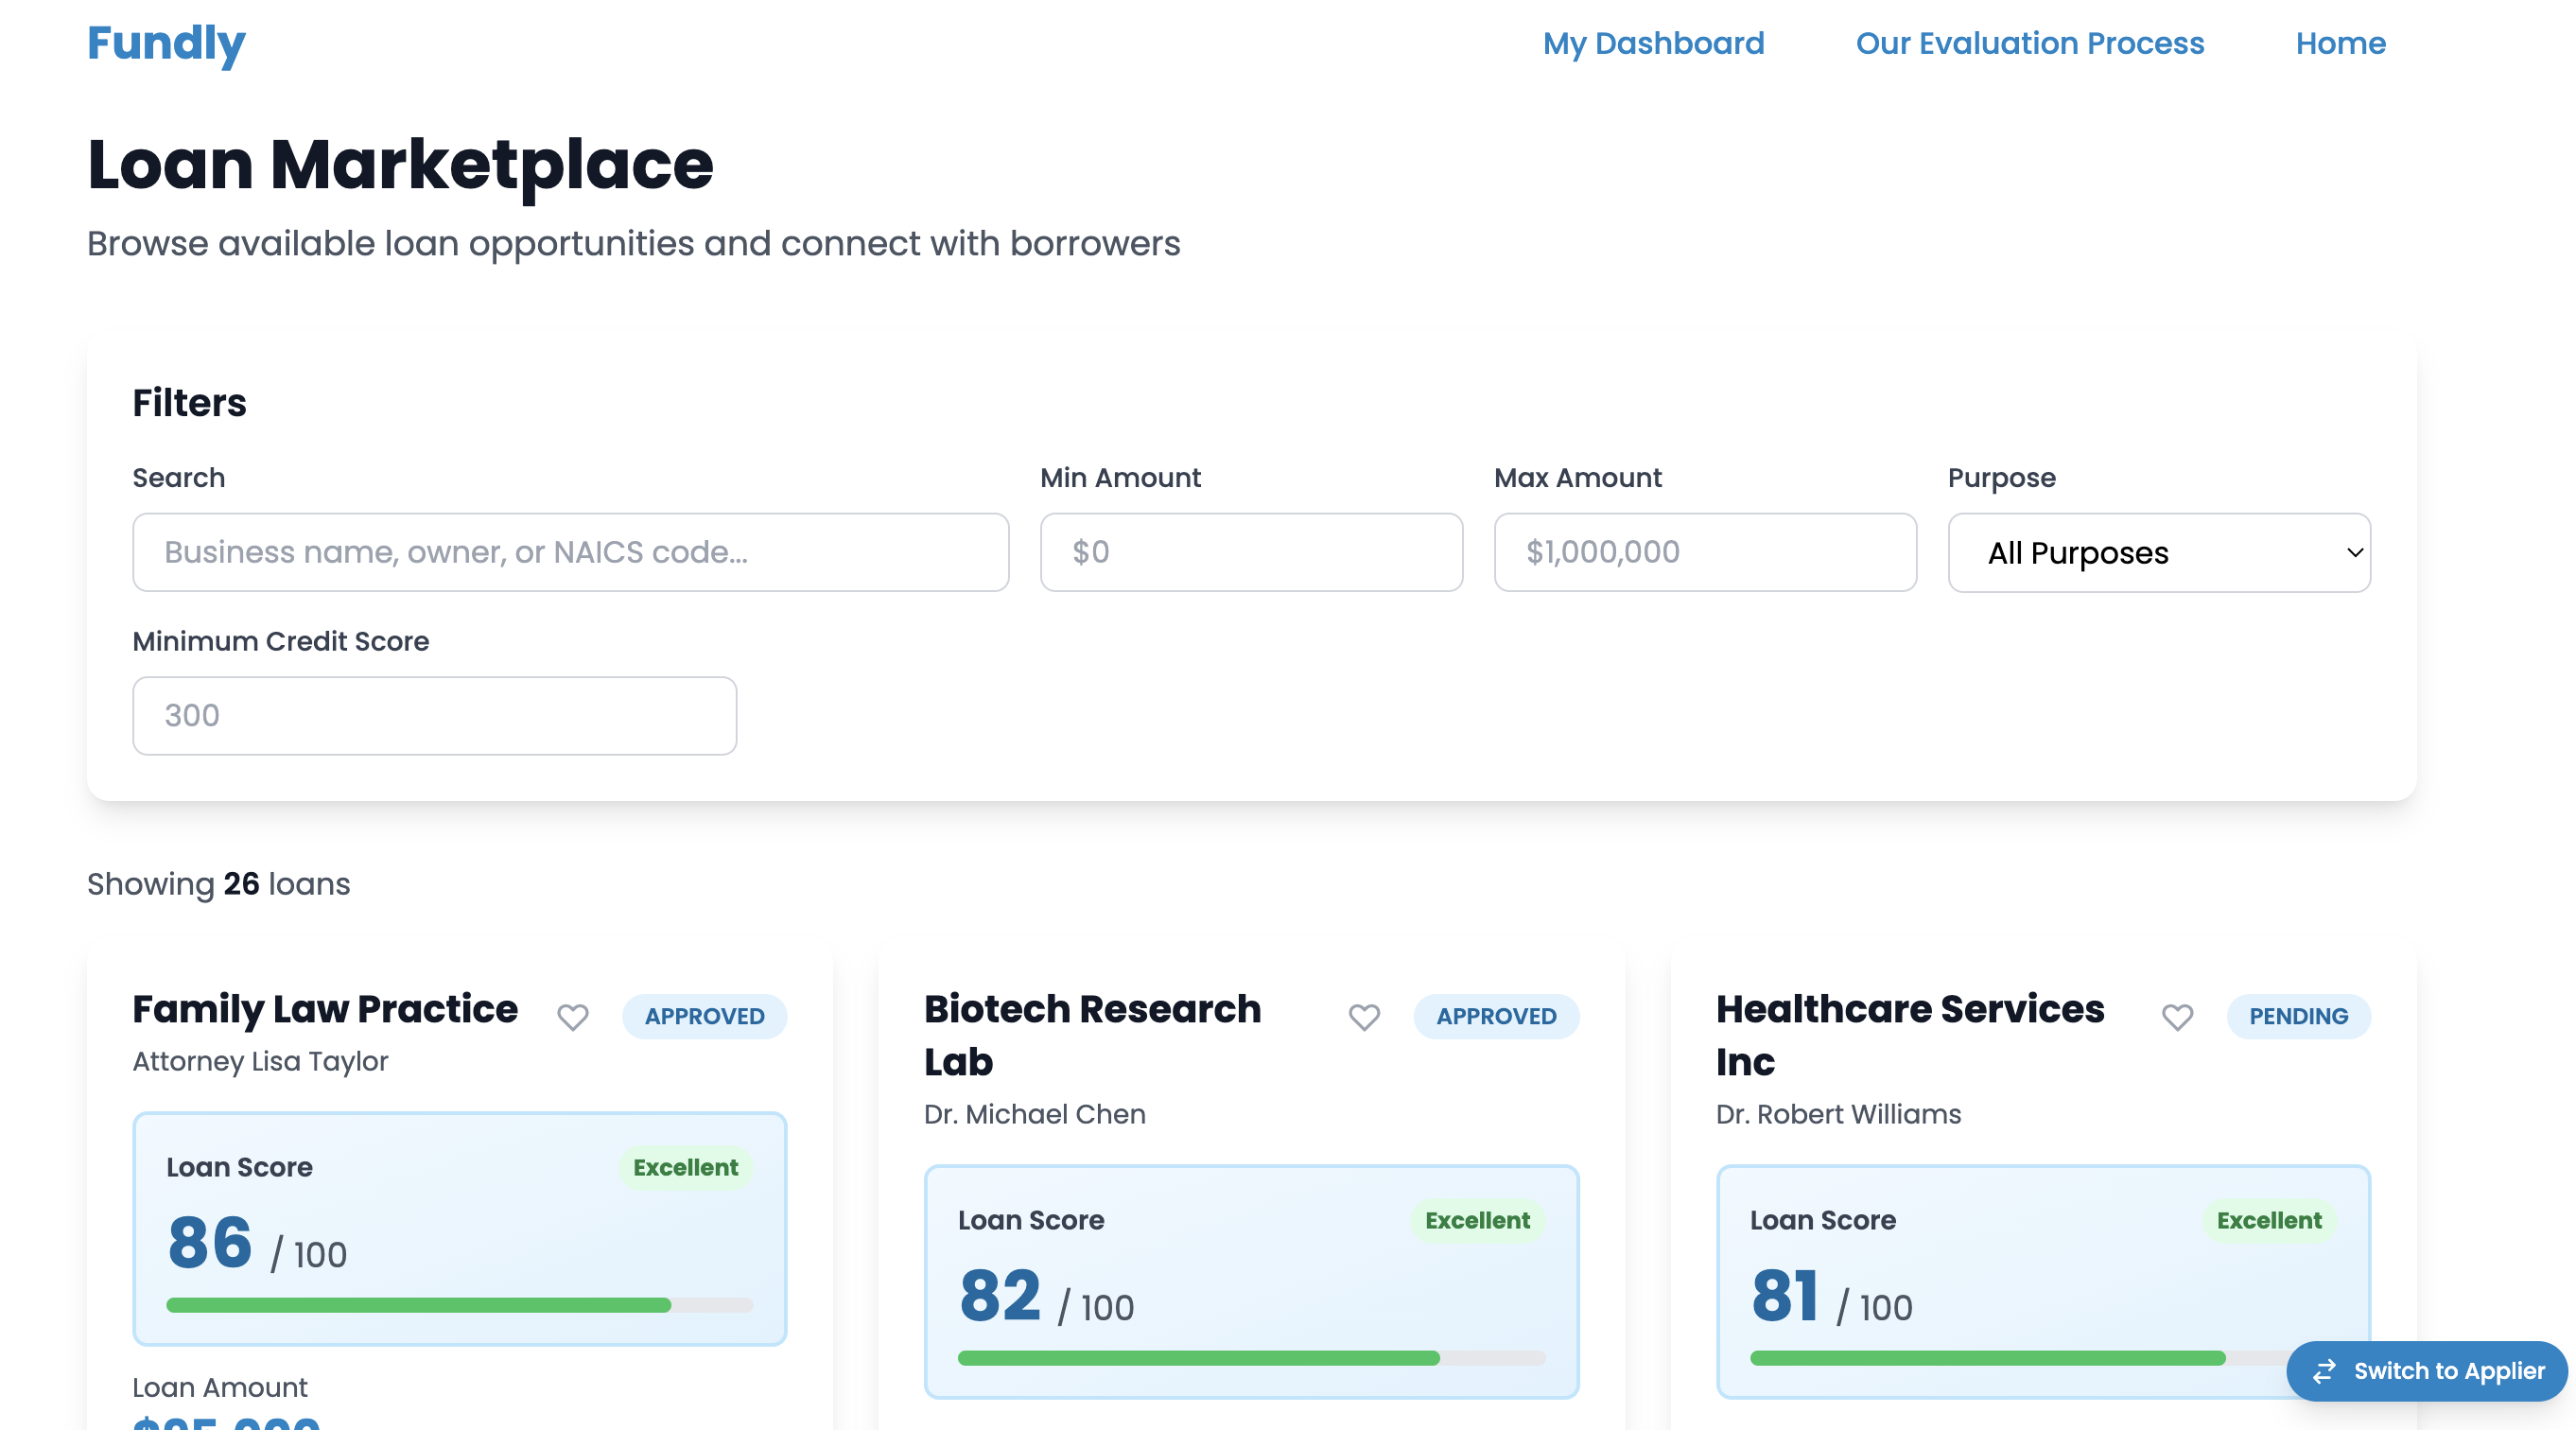Open the Purpose dropdown

2158,553
